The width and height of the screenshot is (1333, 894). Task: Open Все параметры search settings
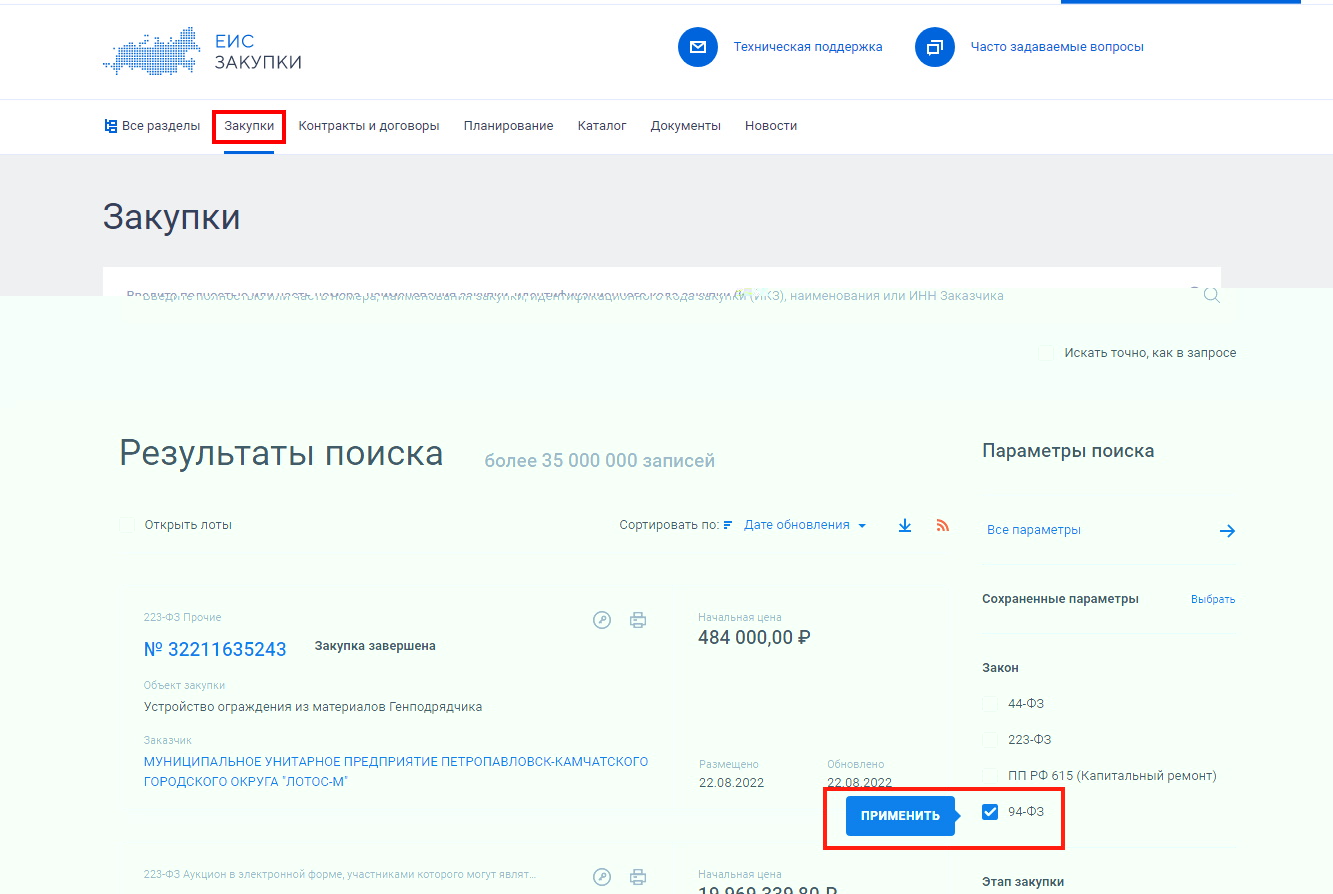click(x=1034, y=530)
